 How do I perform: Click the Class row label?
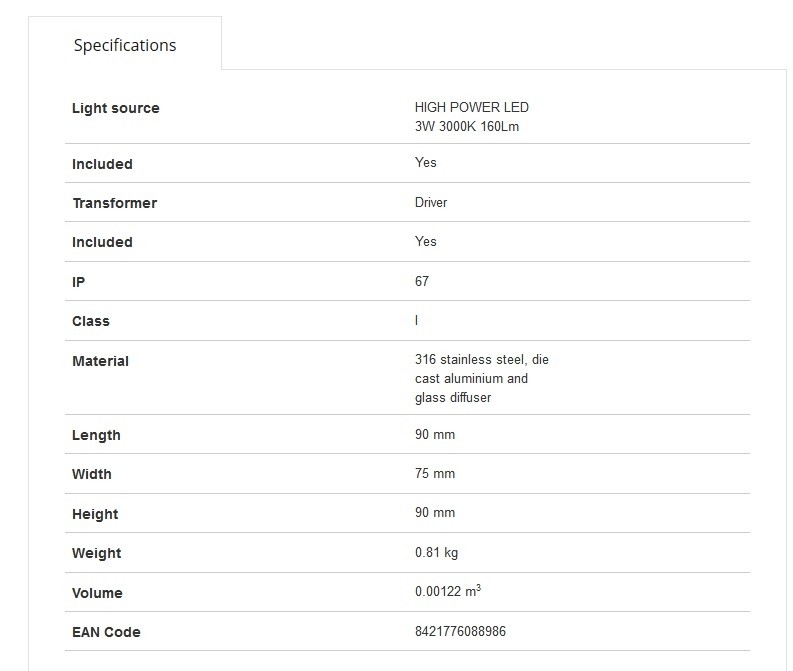tap(91, 321)
